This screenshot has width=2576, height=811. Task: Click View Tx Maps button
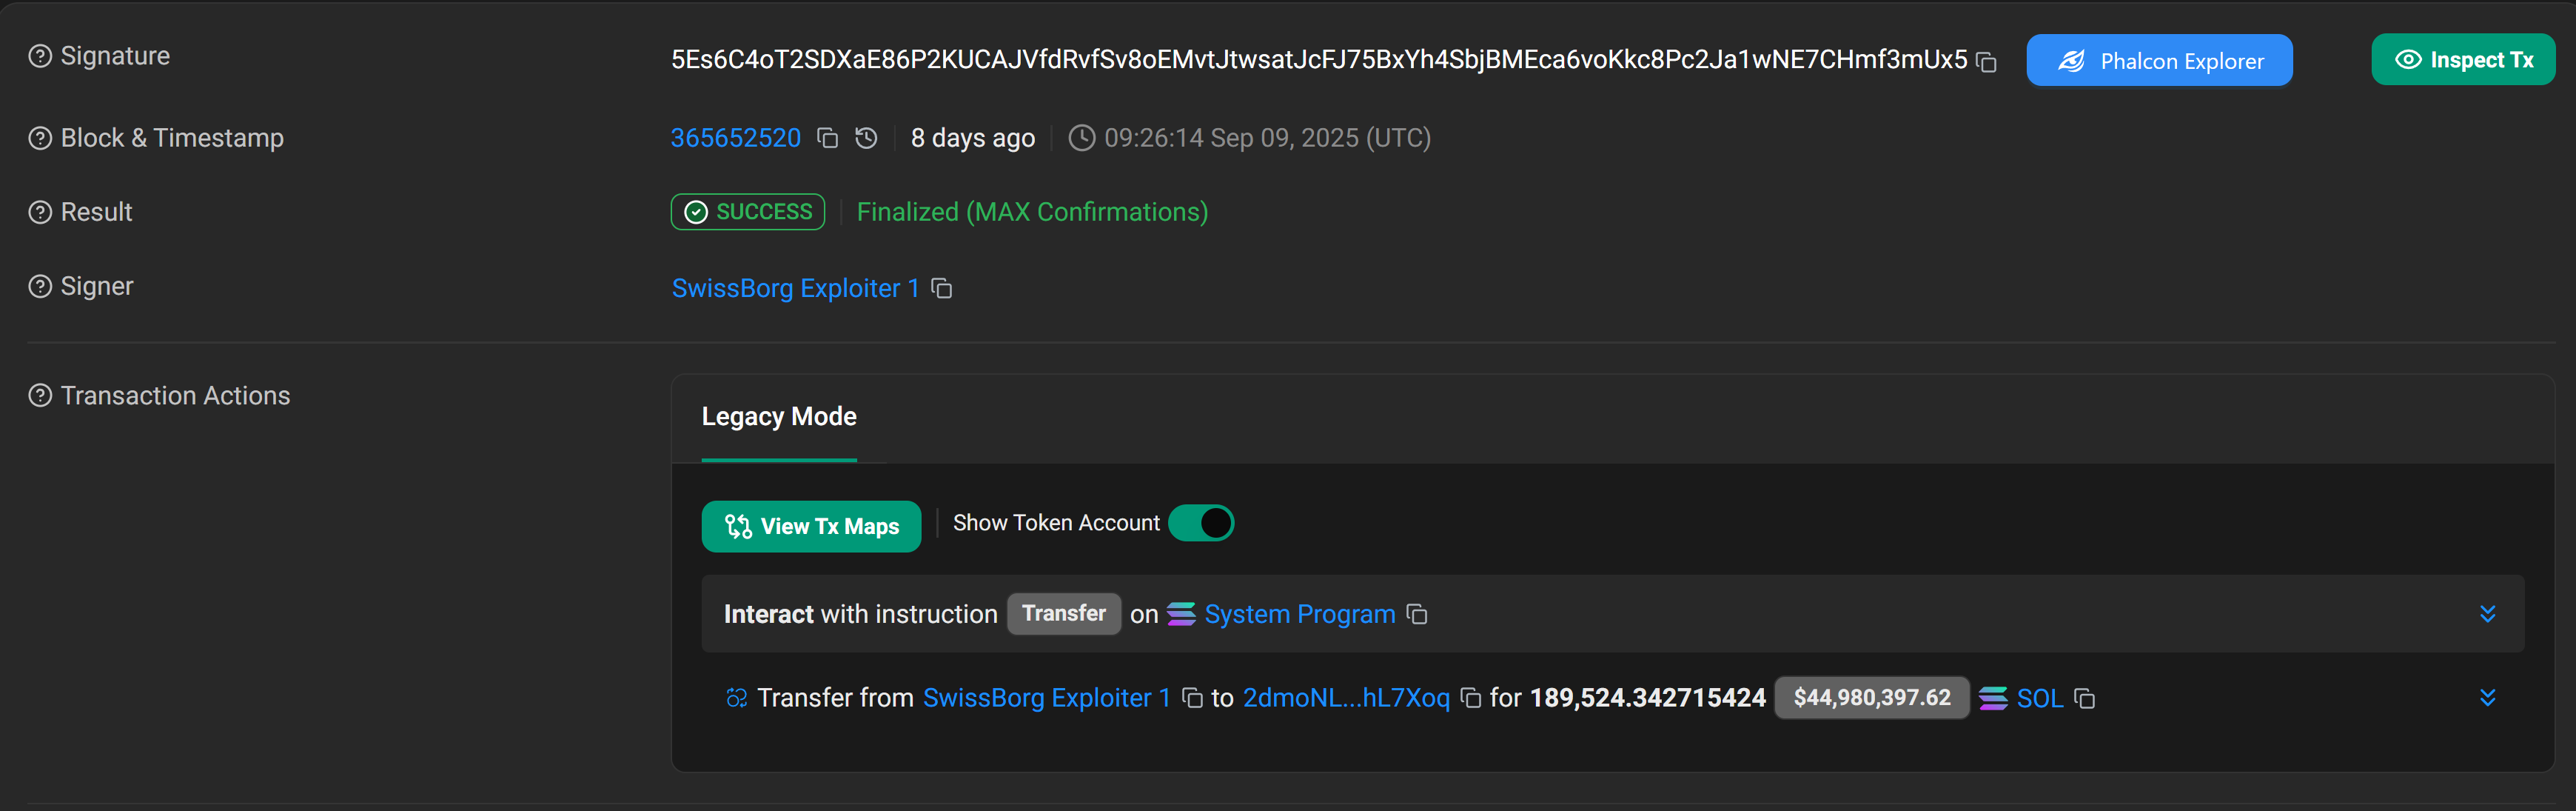(811, 526)
